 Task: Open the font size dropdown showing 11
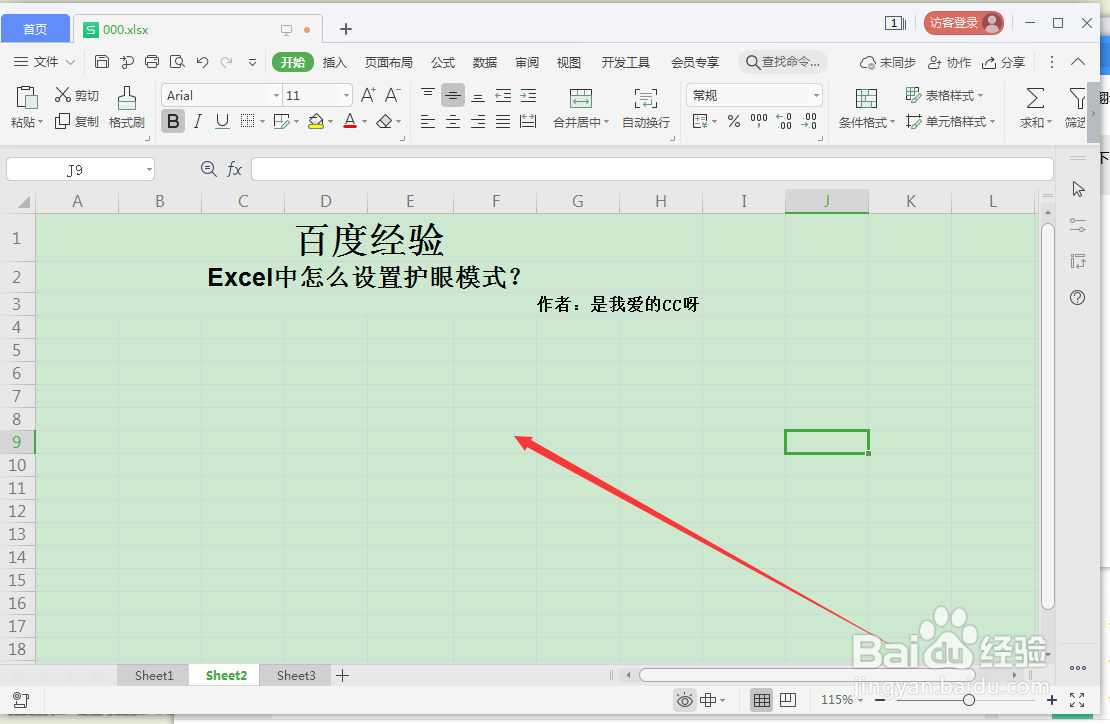tap(346, 96)
